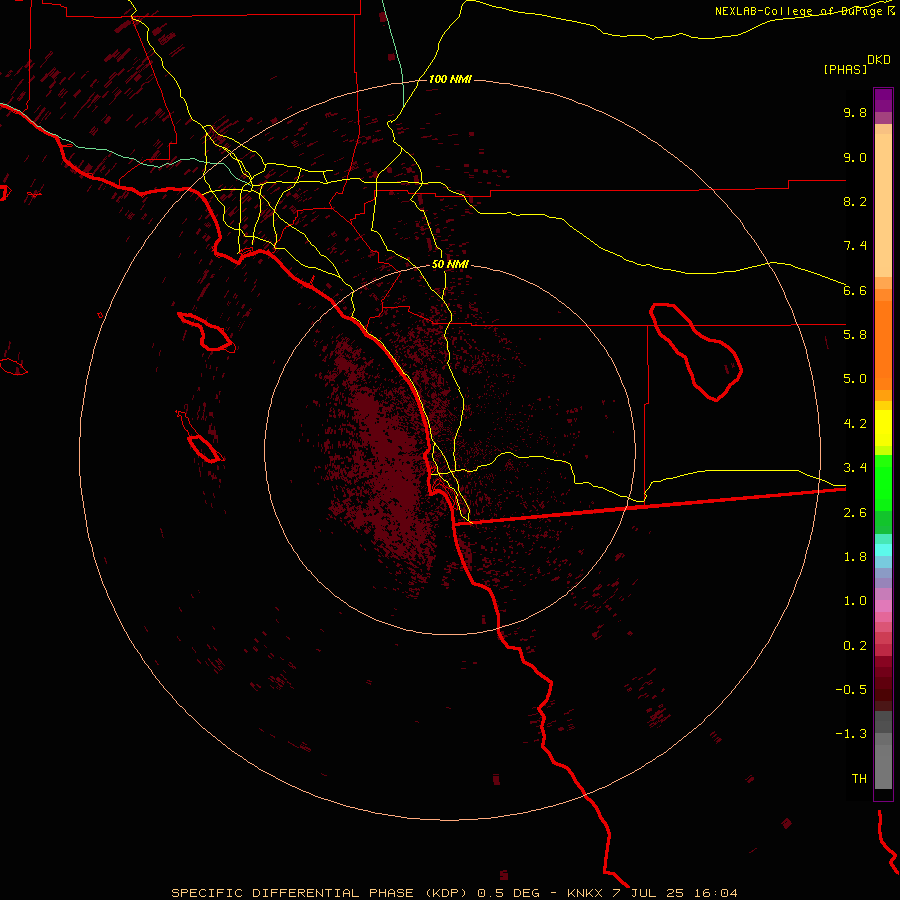Pick the cyan colorbar segment
900x900 pixels.
[x=883, y=549]
